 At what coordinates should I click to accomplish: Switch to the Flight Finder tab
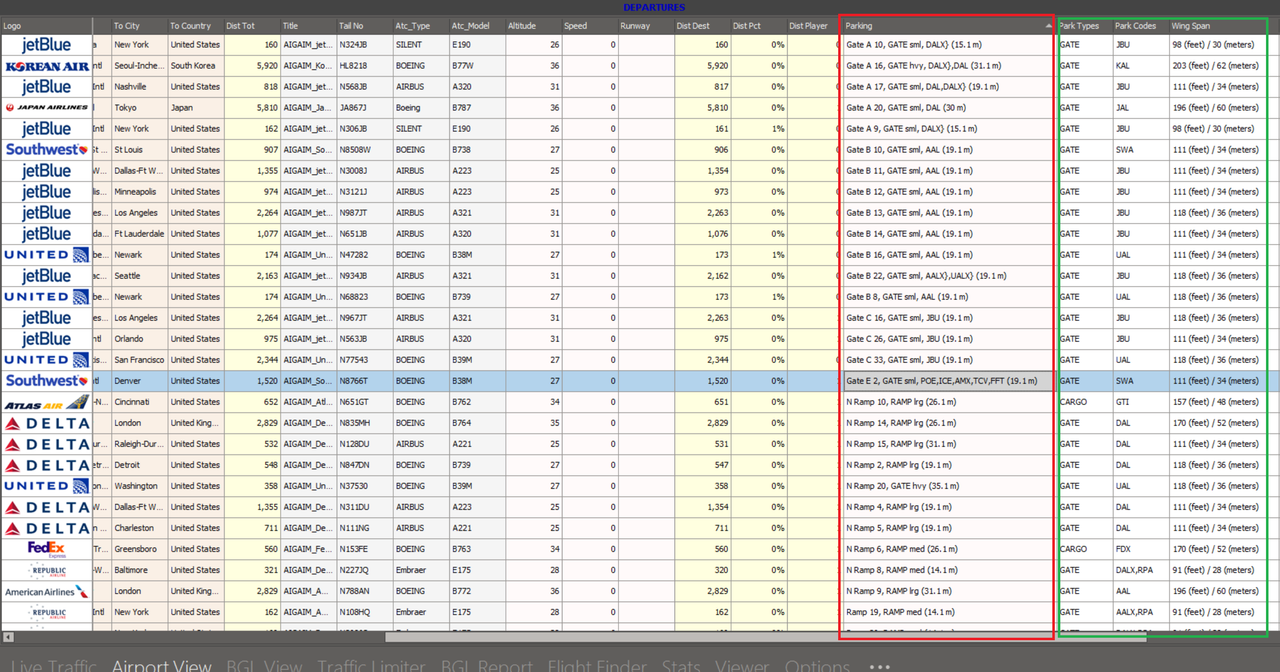click(598, 665)
